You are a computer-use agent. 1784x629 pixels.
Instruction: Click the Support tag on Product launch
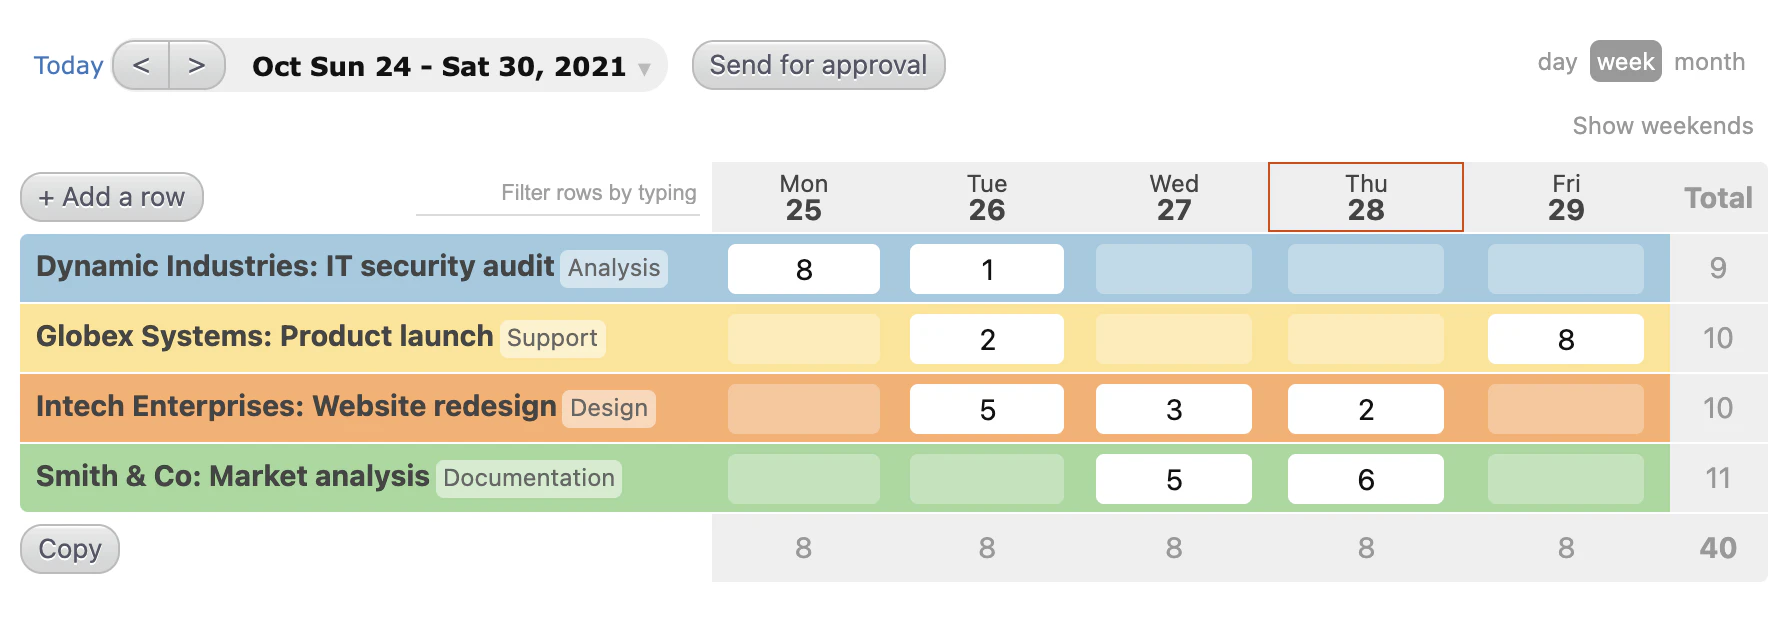coord(552,338)
